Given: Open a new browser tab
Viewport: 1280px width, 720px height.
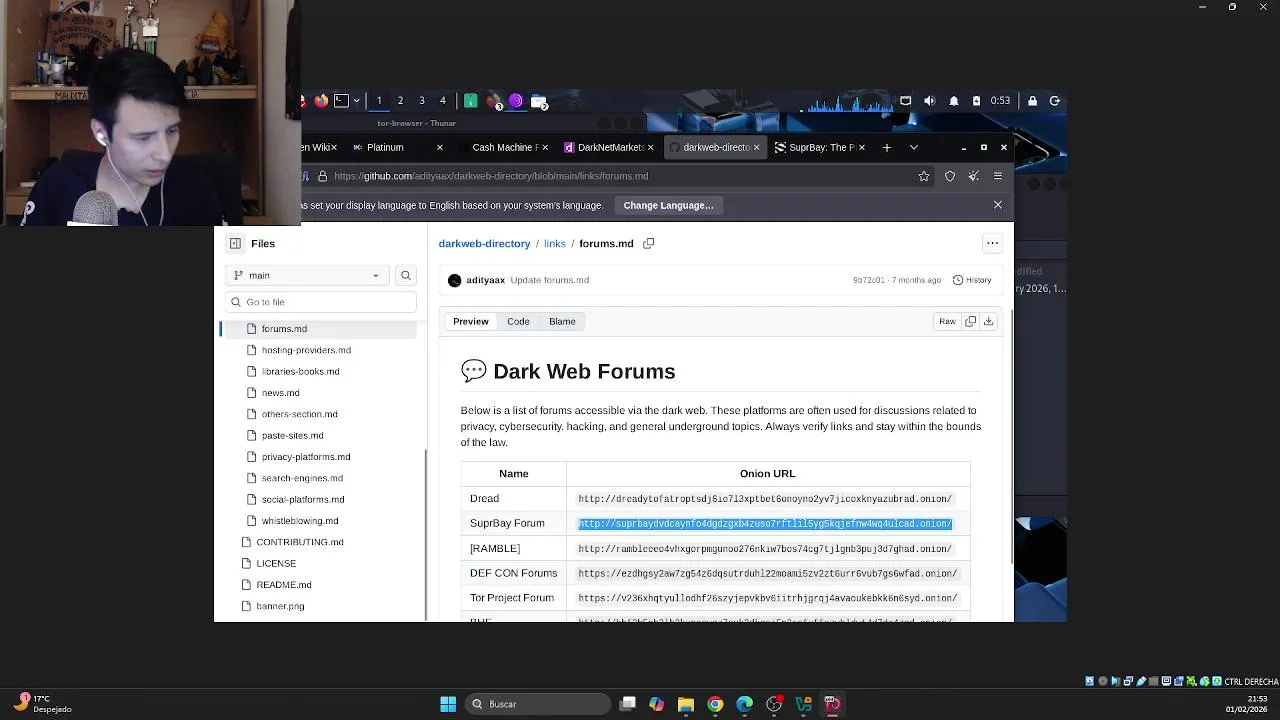Looking at the screenshot, I should click(886, 147).
